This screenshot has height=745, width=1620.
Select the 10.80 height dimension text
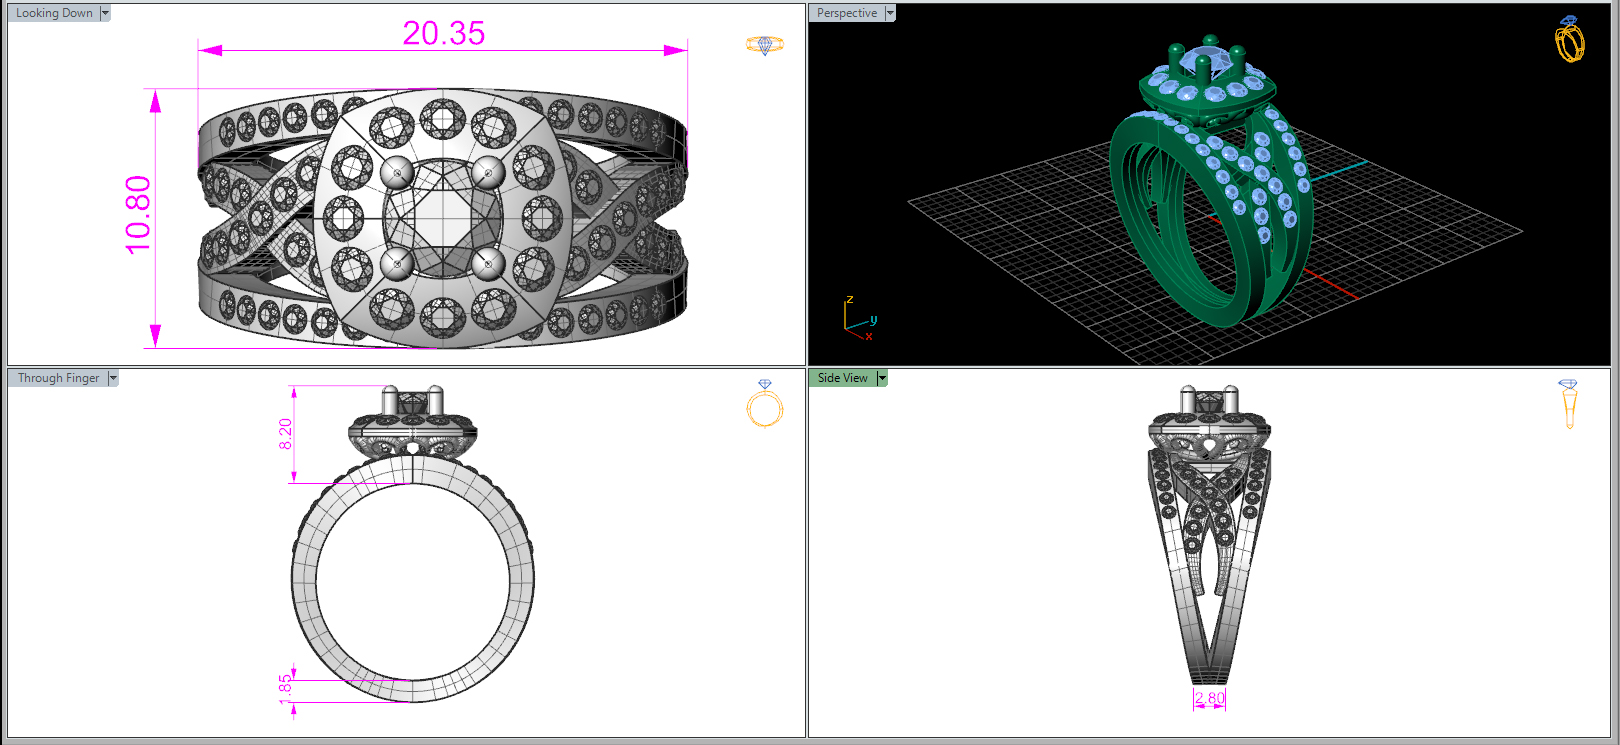point(138,215)
